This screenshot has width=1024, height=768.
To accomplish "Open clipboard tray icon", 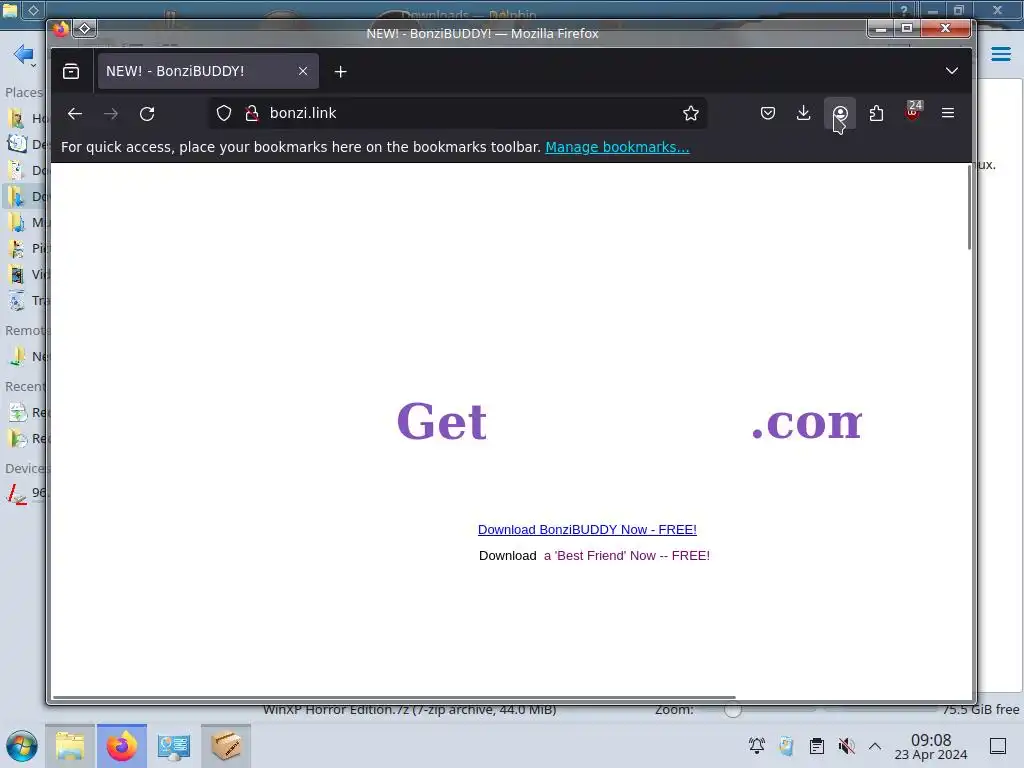I will (816, 746).
